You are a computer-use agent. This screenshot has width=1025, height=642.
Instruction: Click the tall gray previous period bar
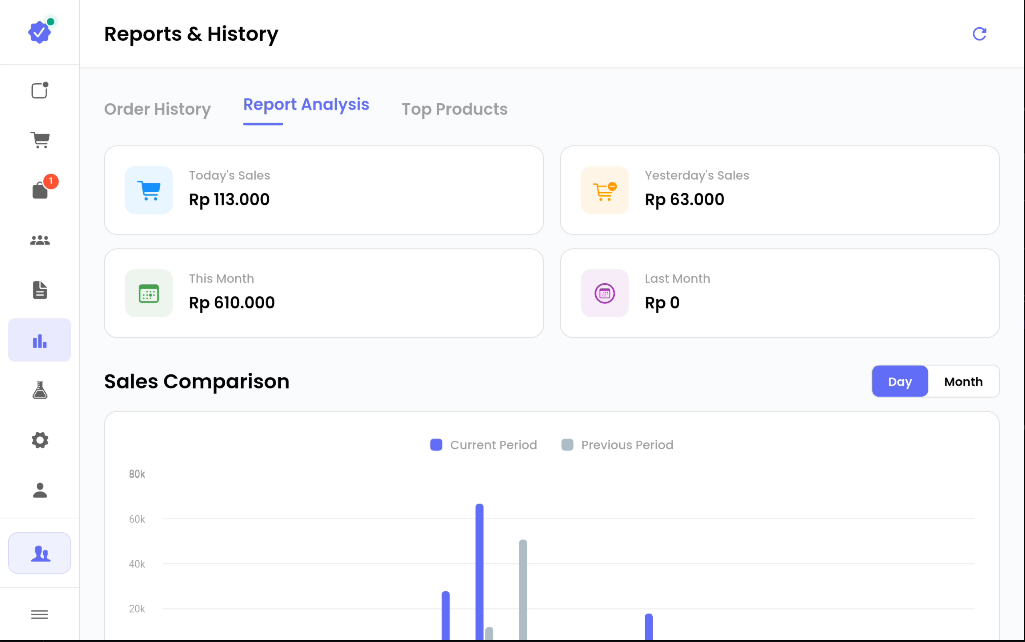click(x=523, y=590)
